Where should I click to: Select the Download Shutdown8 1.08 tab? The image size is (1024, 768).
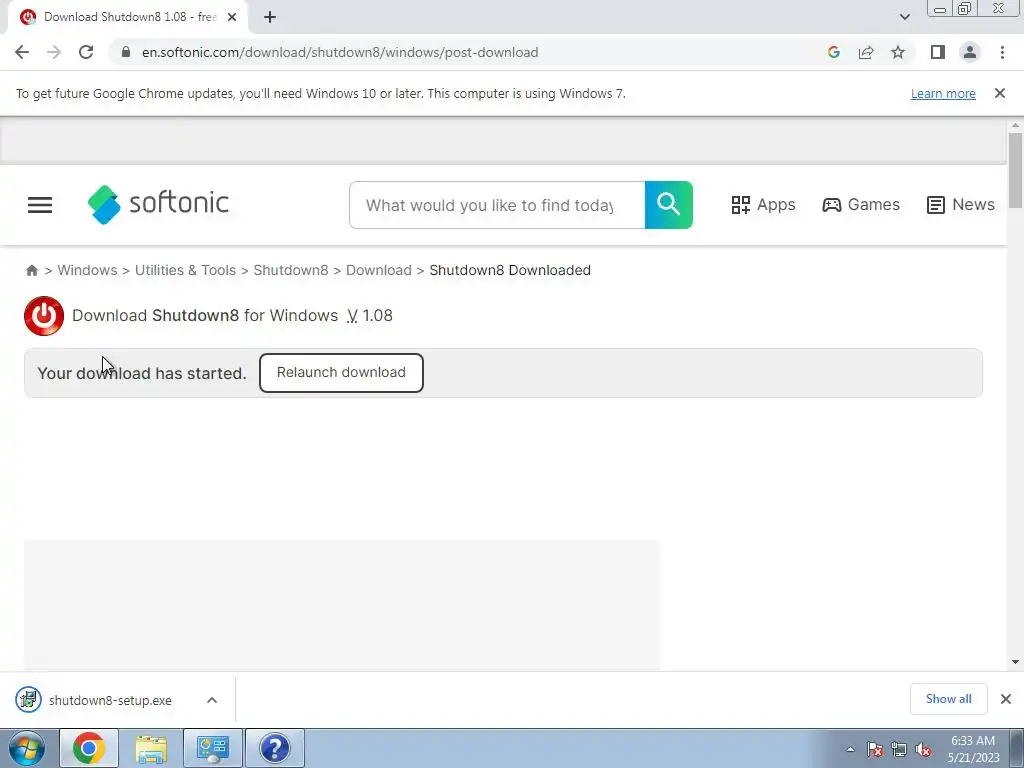pyautogui.click(x=128, y=17)
